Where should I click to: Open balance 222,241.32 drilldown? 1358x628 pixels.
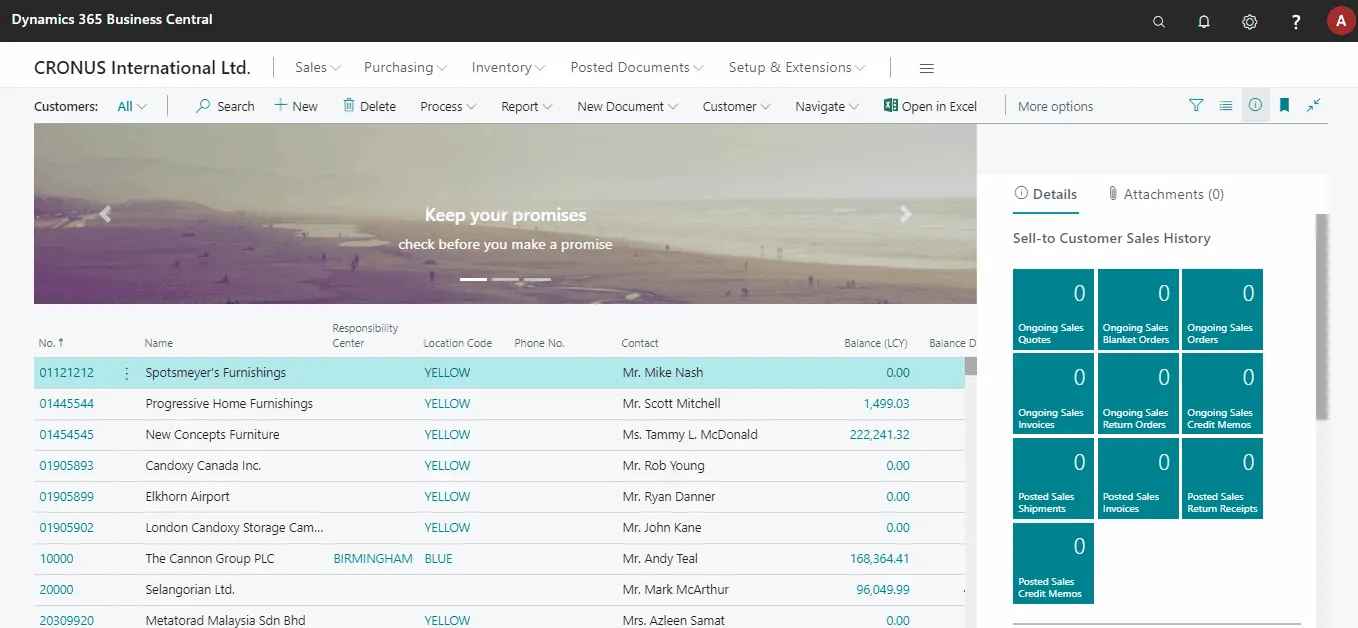880,435
